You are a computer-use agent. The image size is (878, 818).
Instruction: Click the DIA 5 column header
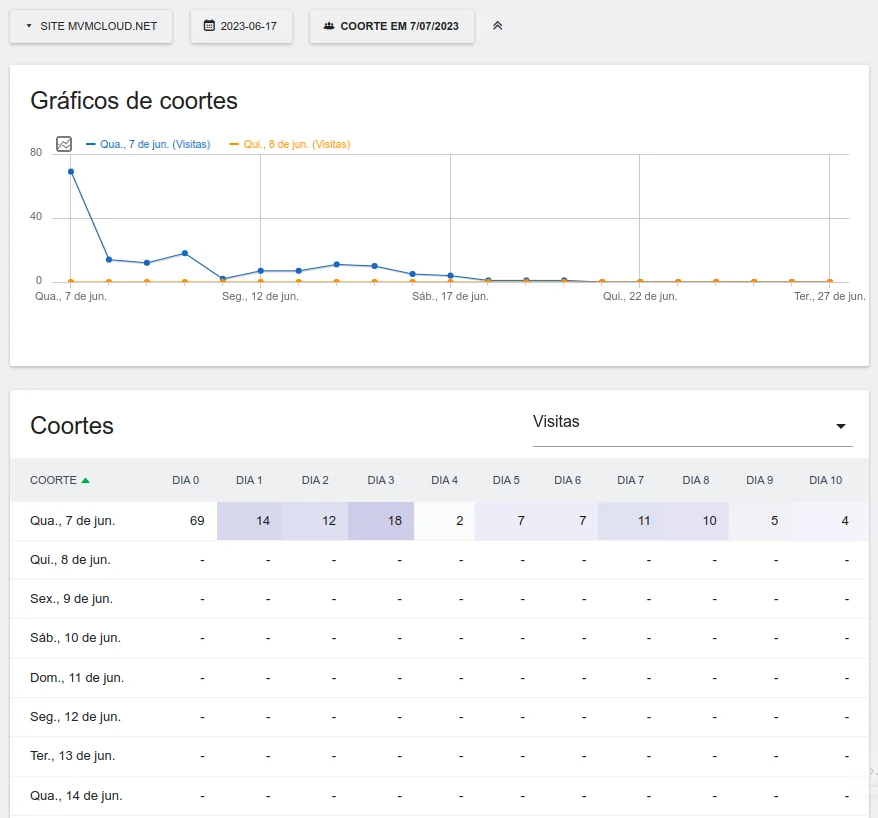pyautogui.click(x=506, y=480)
